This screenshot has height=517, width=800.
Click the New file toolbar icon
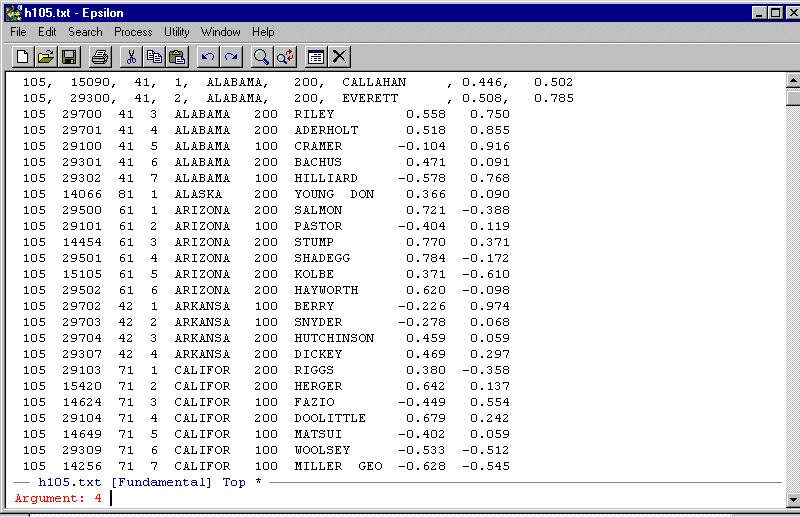pyautogui.click(x=22, y=57)
